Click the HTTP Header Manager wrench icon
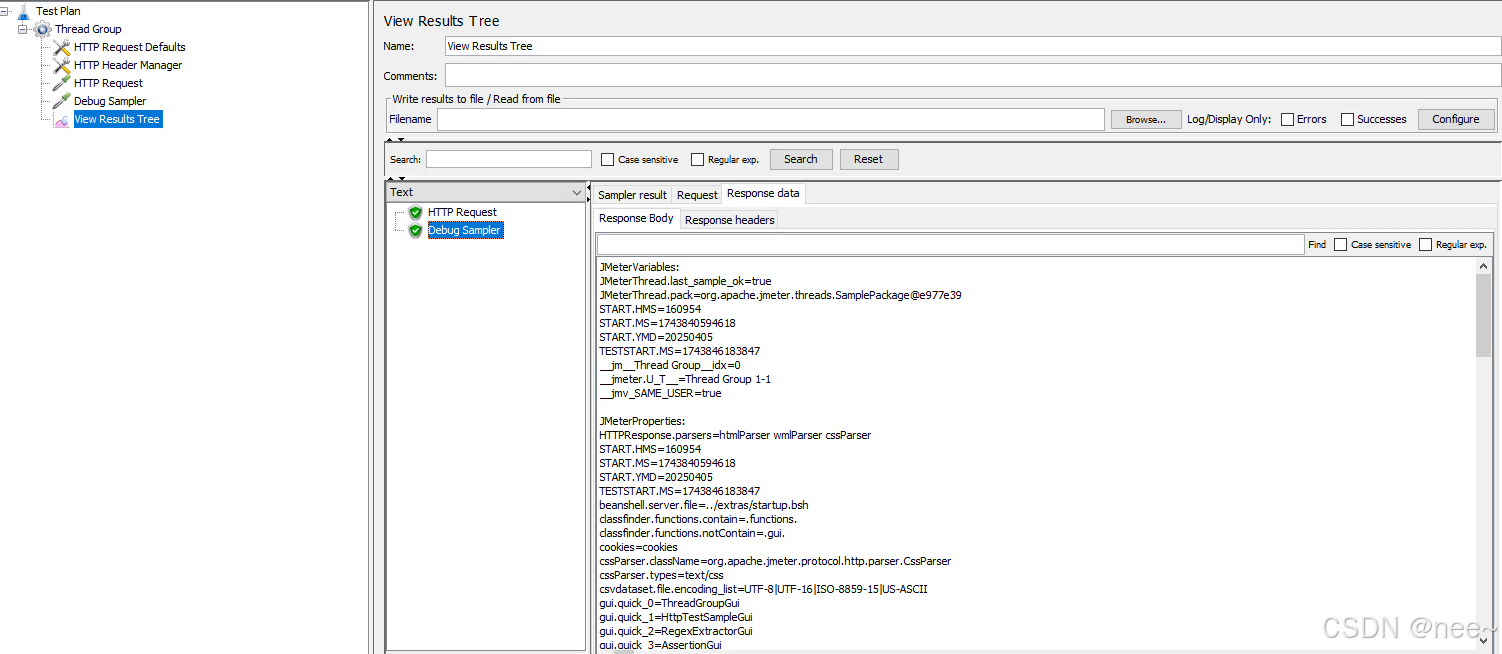The width and height of the screenshot is (1502, 654). point(61,65)
